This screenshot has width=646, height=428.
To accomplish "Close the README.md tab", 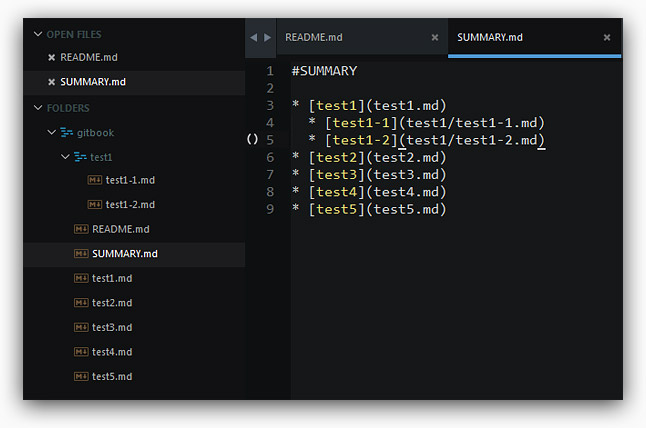I will pyautogui.click(x=435, y=38).
